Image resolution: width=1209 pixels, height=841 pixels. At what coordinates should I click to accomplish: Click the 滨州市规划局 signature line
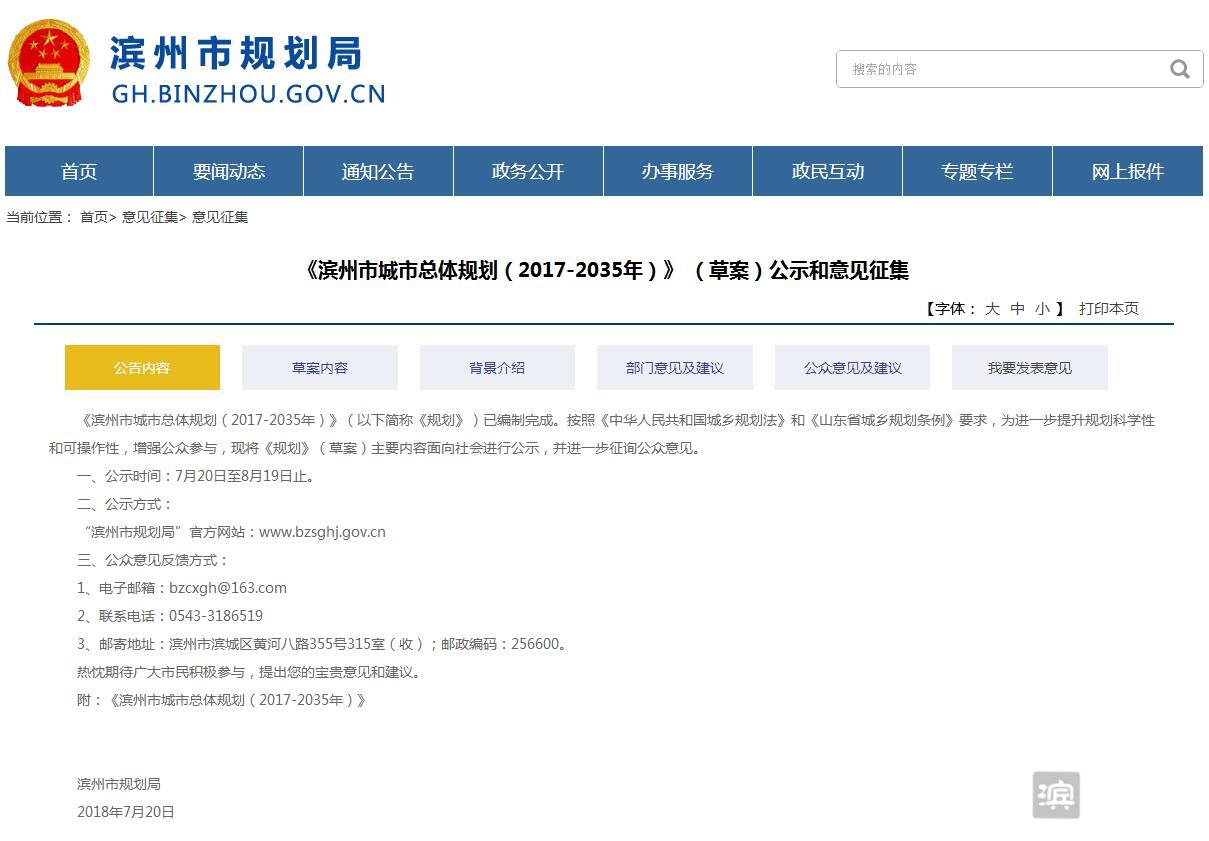(119, 784)
